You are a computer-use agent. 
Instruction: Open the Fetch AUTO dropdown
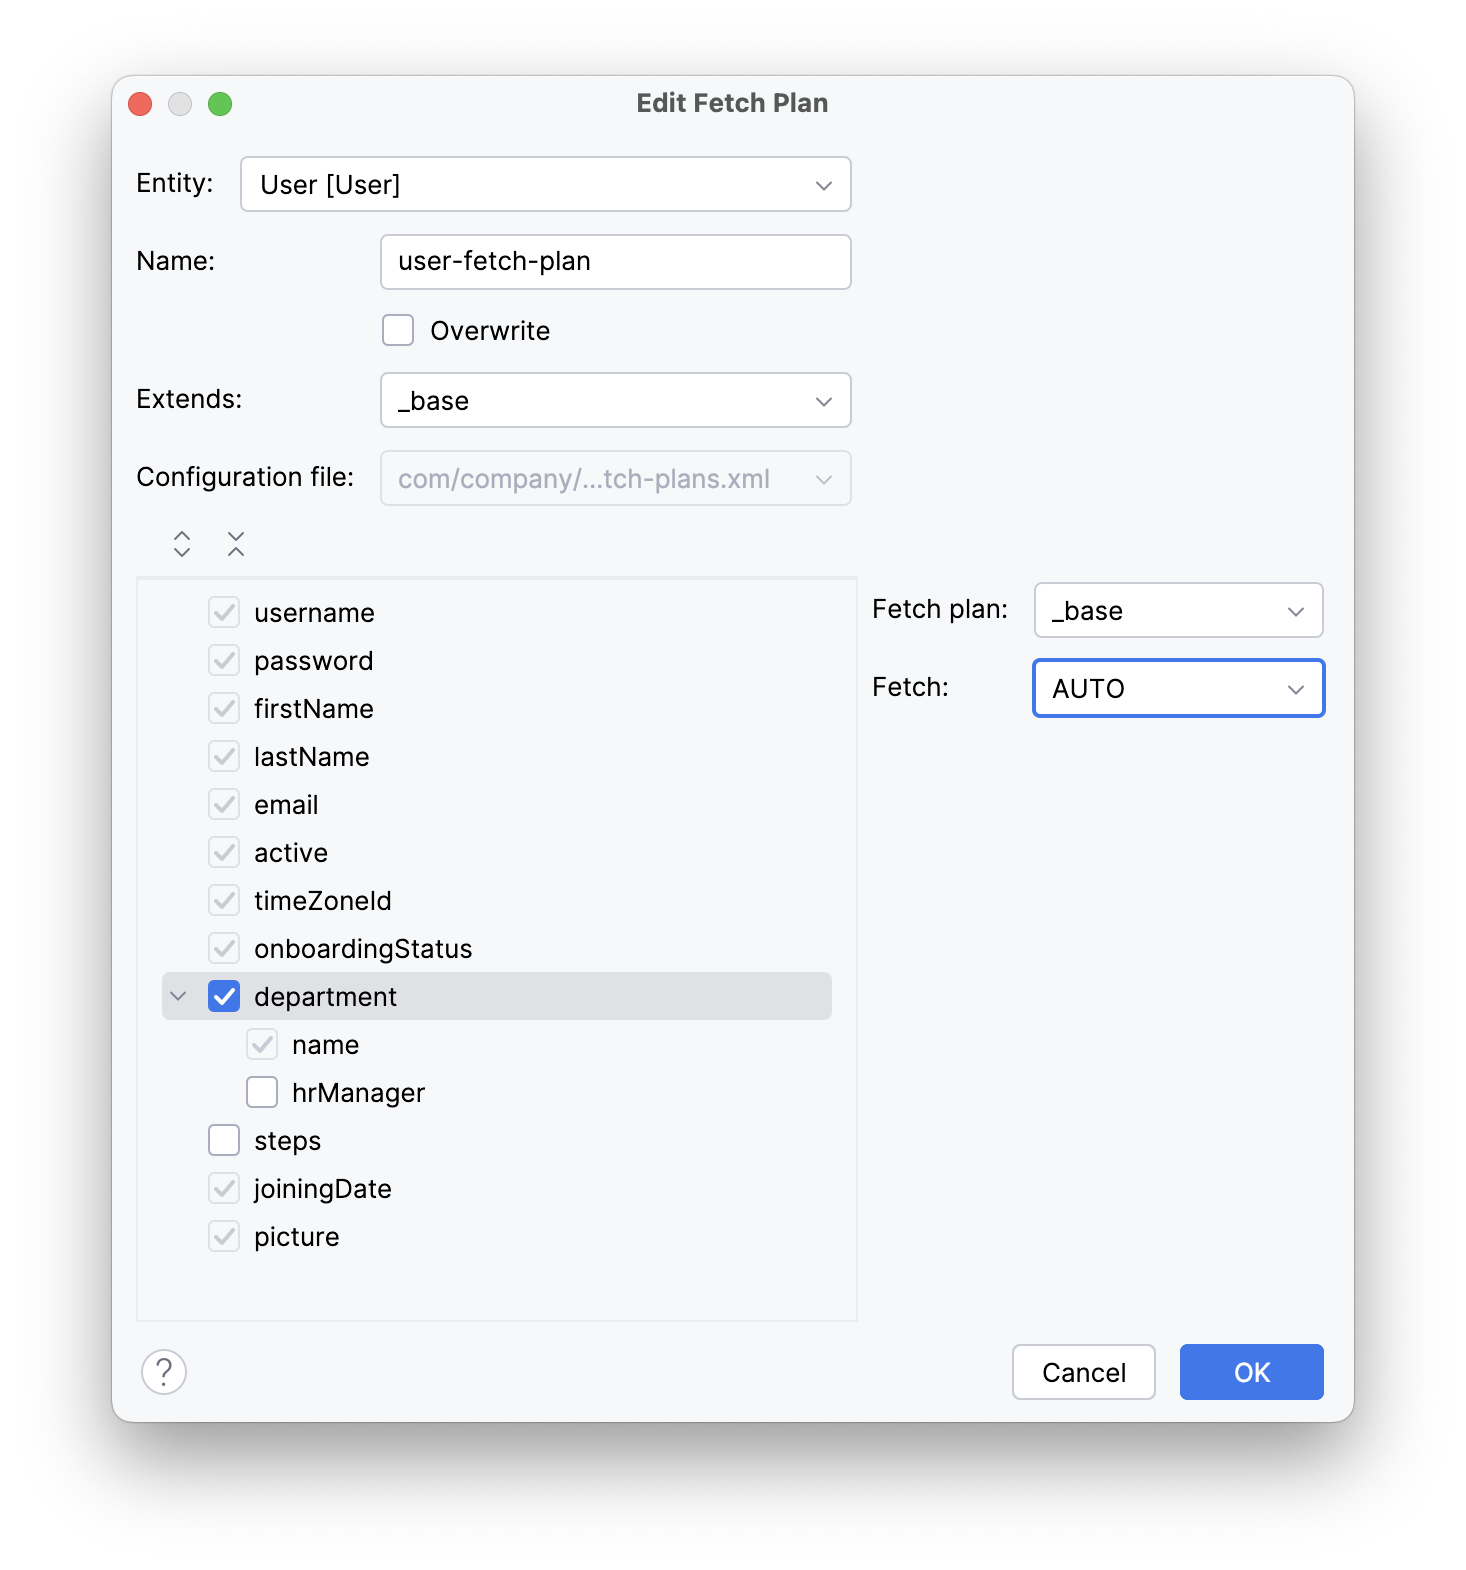(x=1178, y=688)
